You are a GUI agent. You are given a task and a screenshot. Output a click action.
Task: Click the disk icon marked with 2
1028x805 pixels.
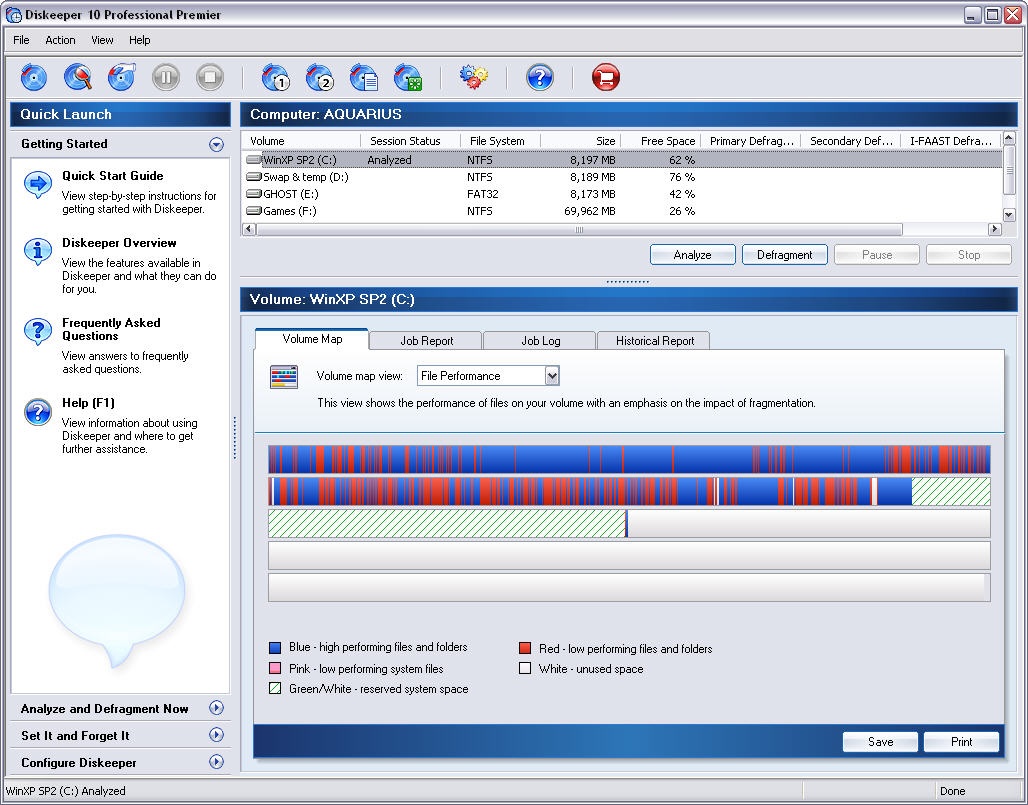pyautogui.click(x=320, y=77)
